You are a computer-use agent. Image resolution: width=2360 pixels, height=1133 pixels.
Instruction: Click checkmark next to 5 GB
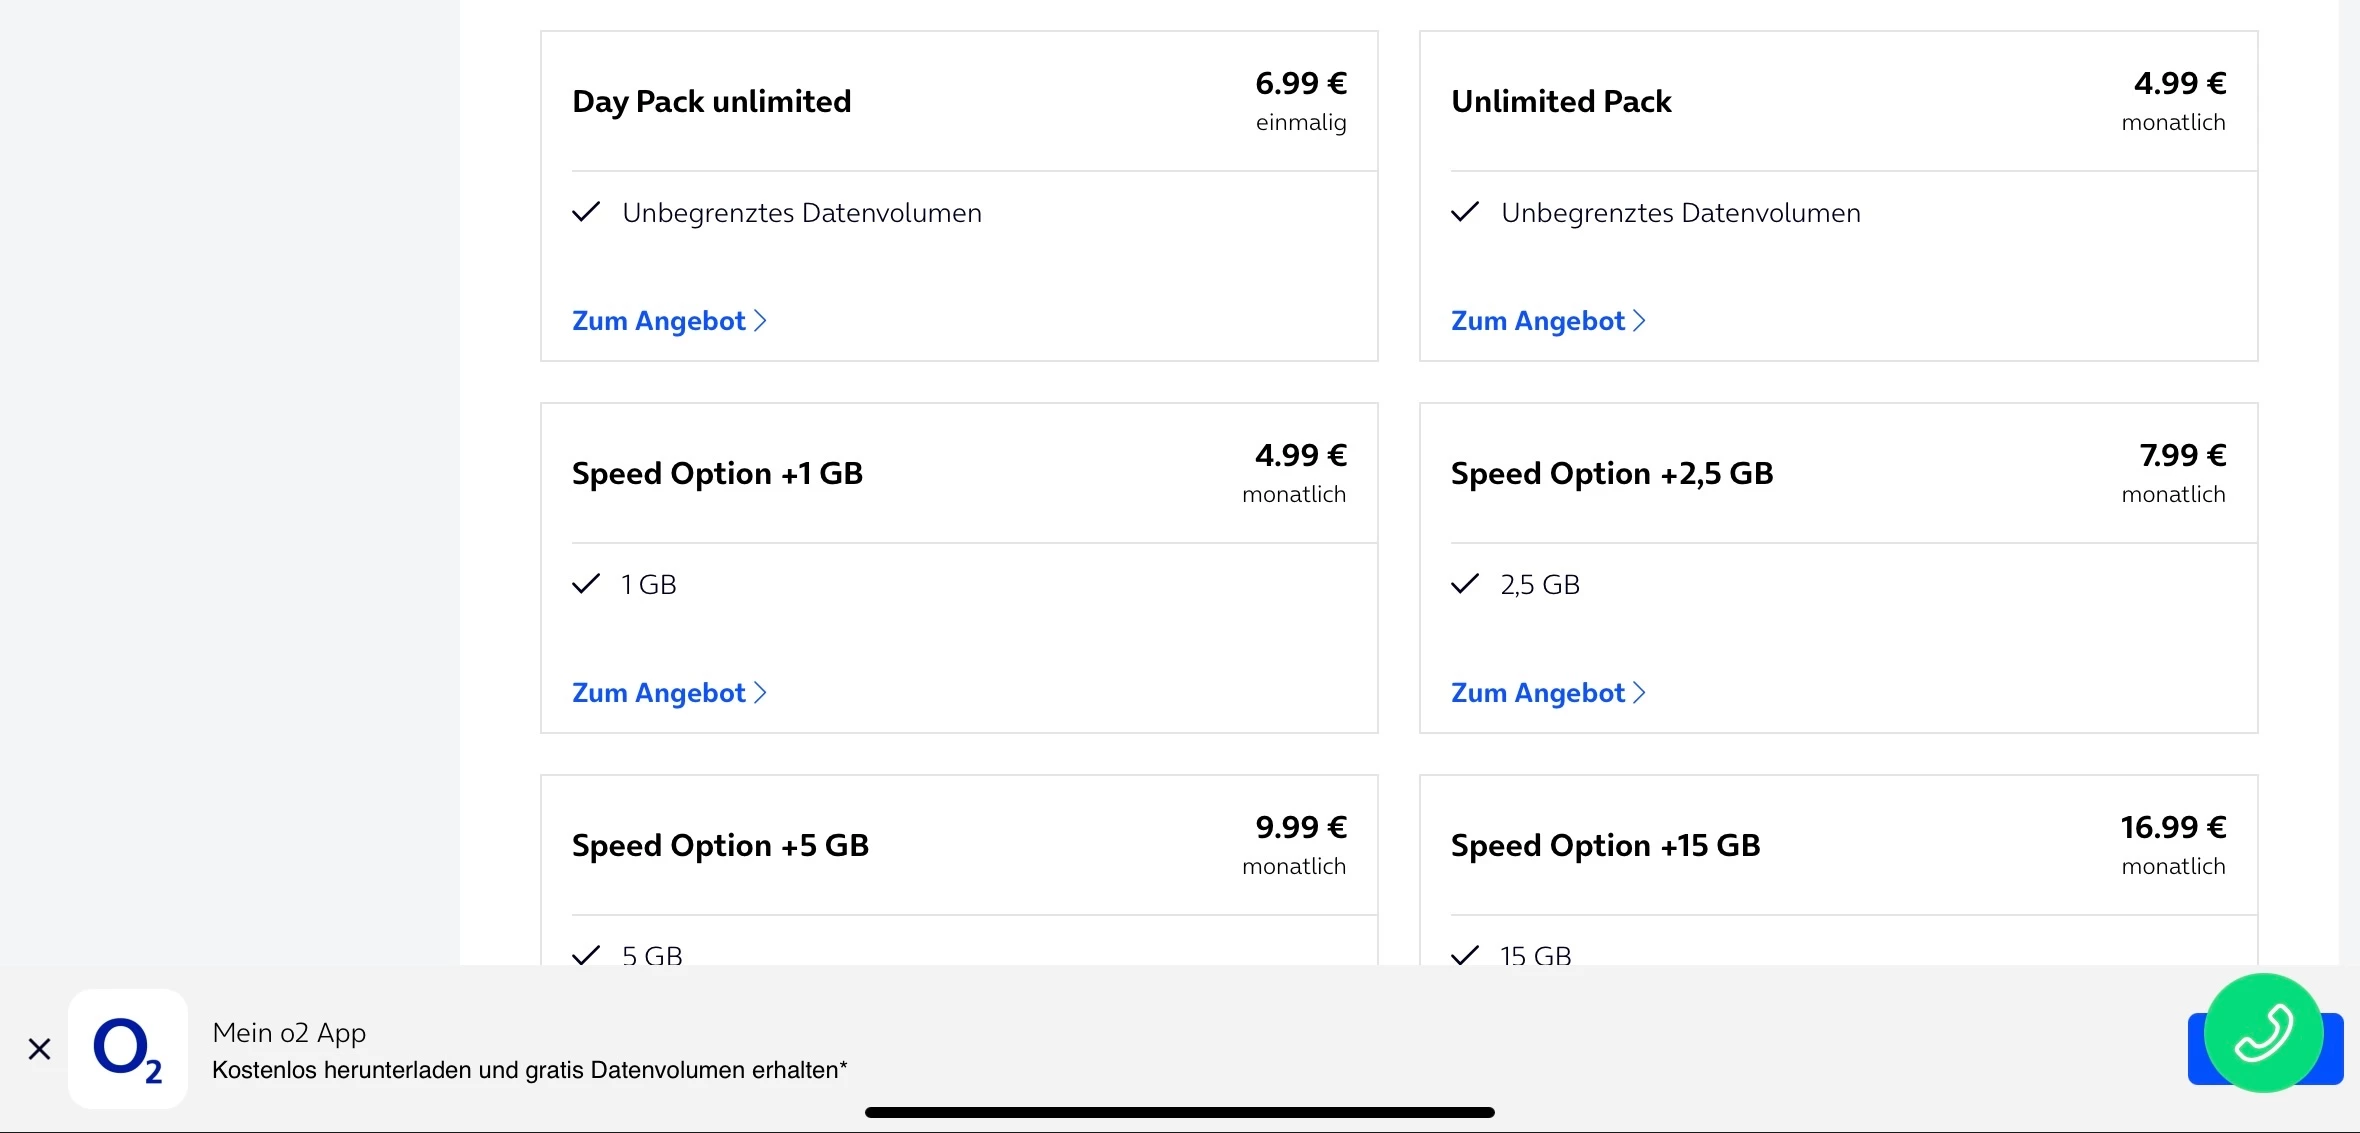tap(586, 955)
